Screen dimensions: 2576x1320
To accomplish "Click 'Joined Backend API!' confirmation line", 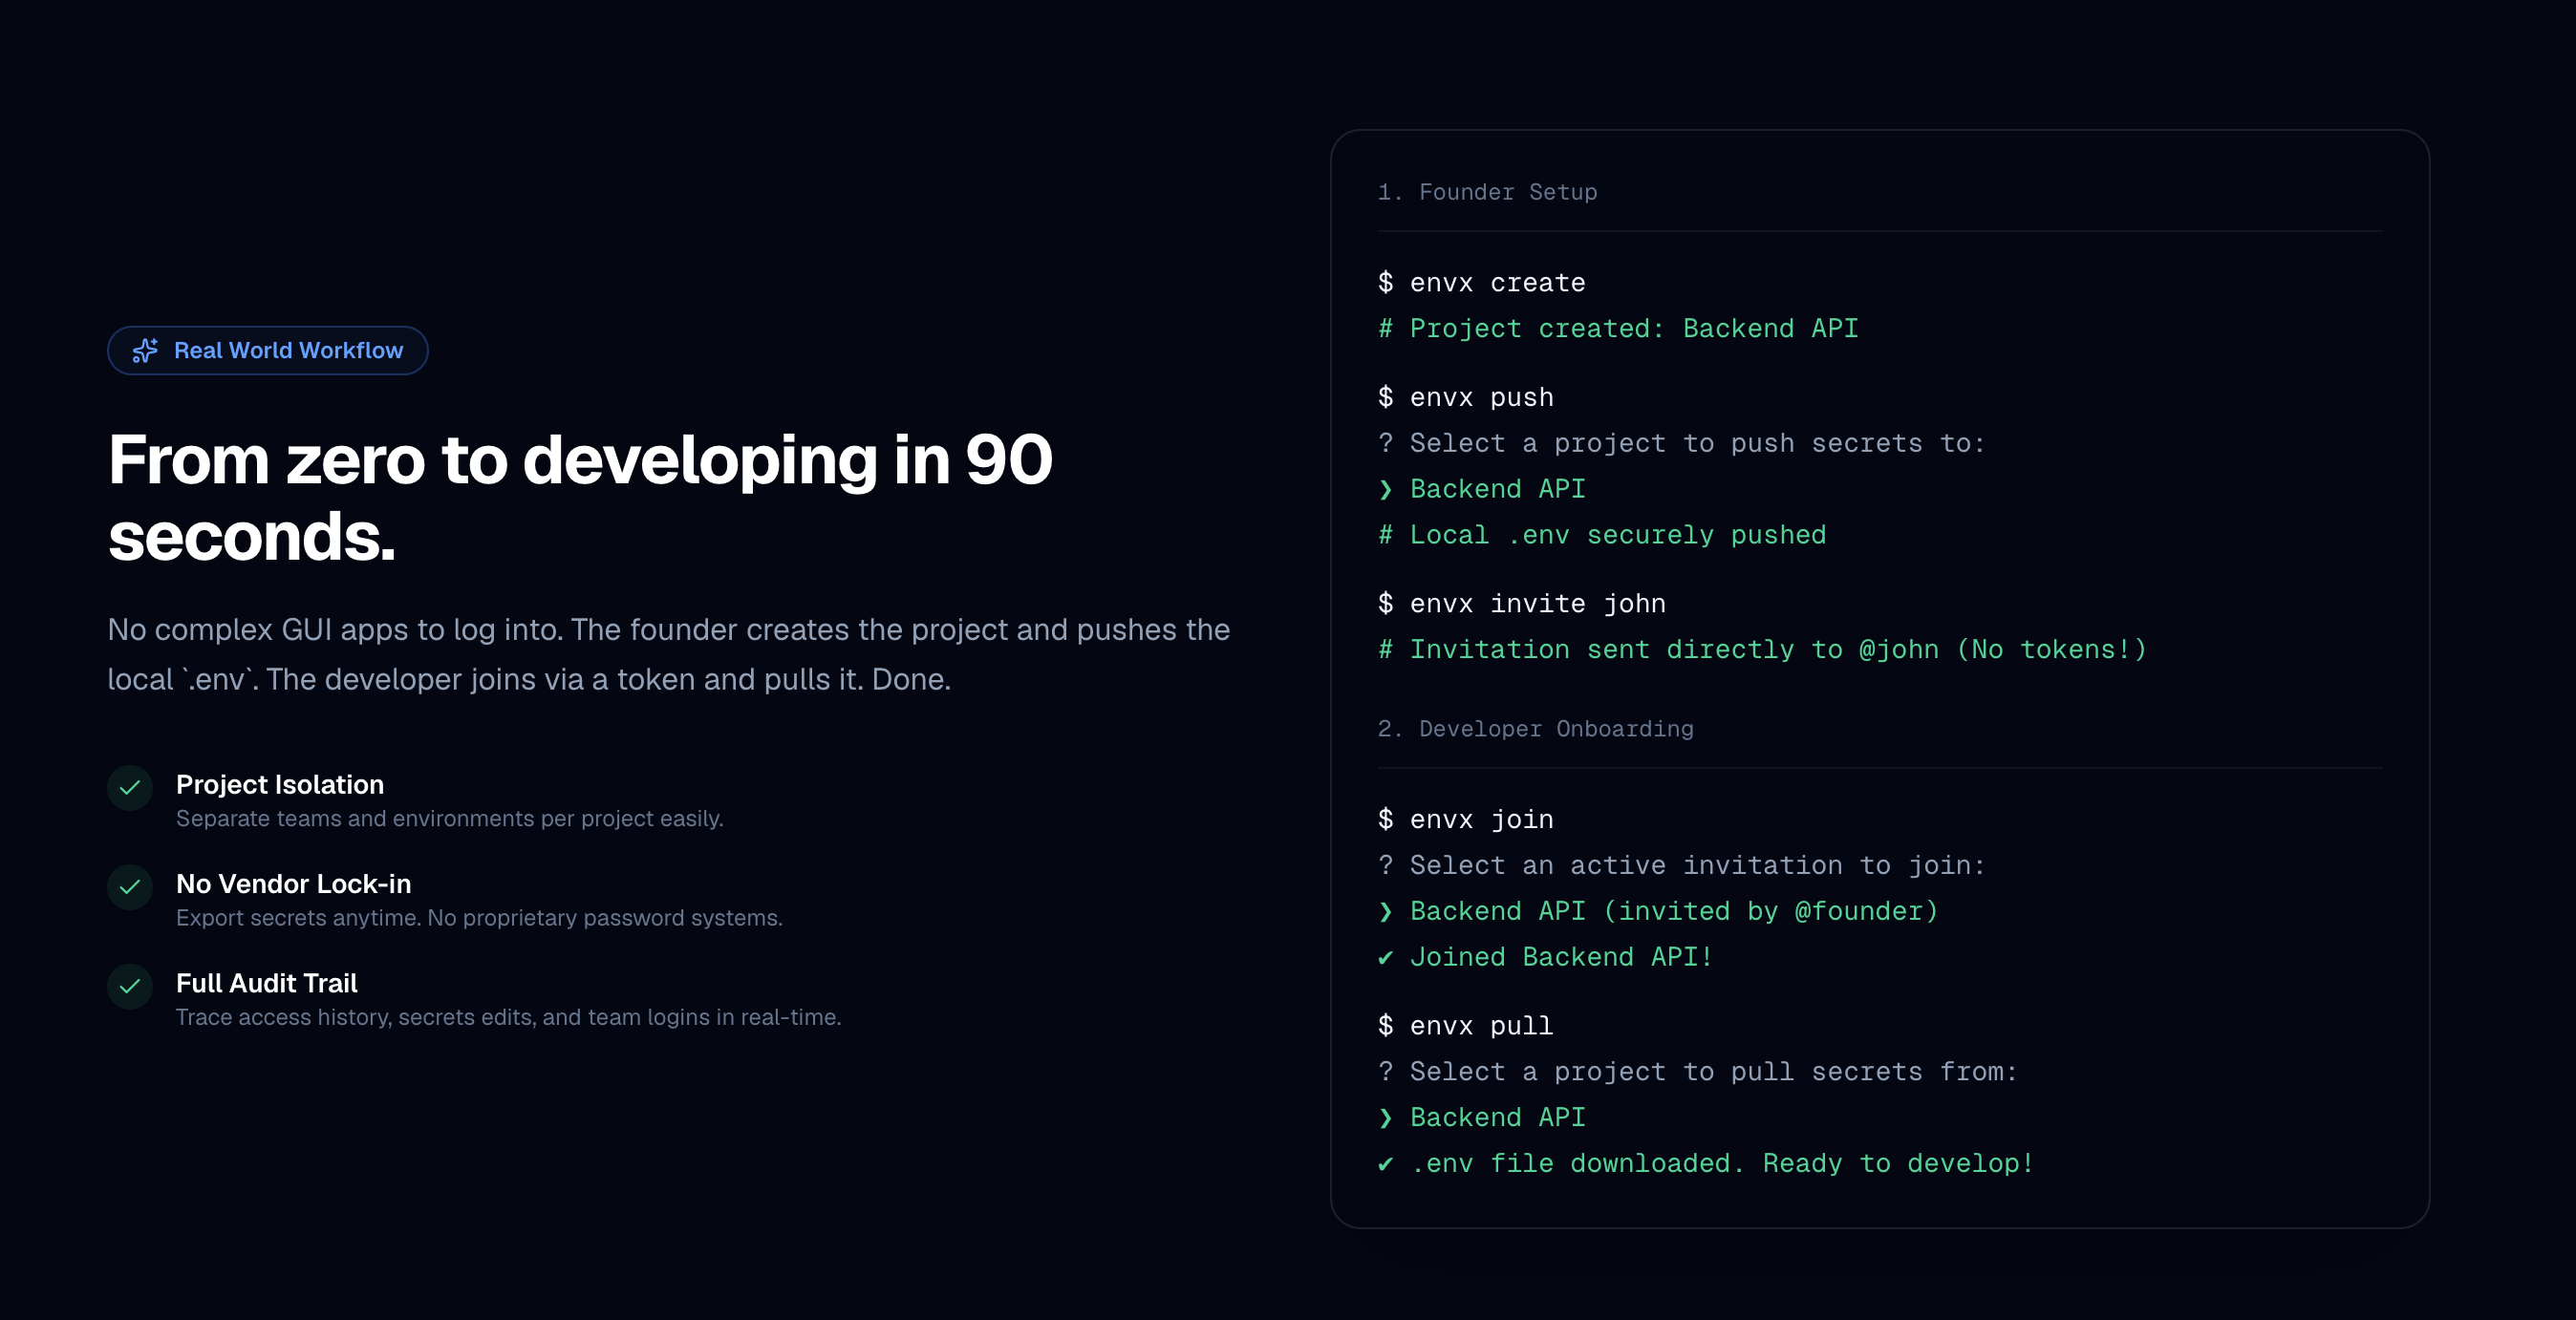I will 1545,958.
